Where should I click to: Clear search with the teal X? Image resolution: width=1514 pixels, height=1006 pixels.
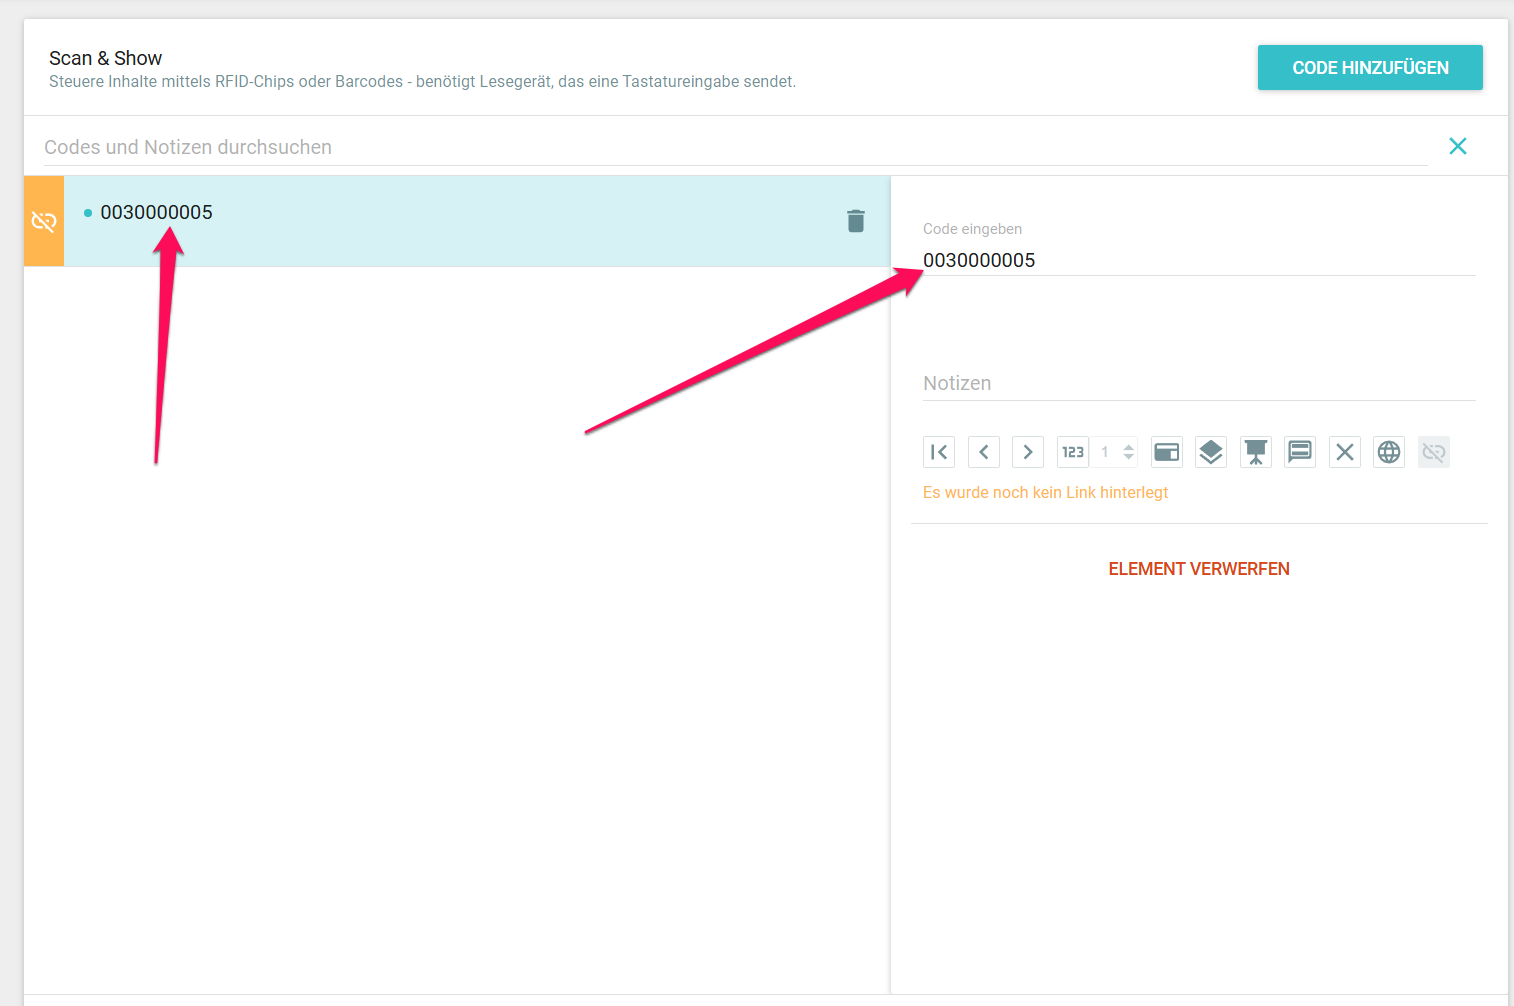tap(1458, 146)
